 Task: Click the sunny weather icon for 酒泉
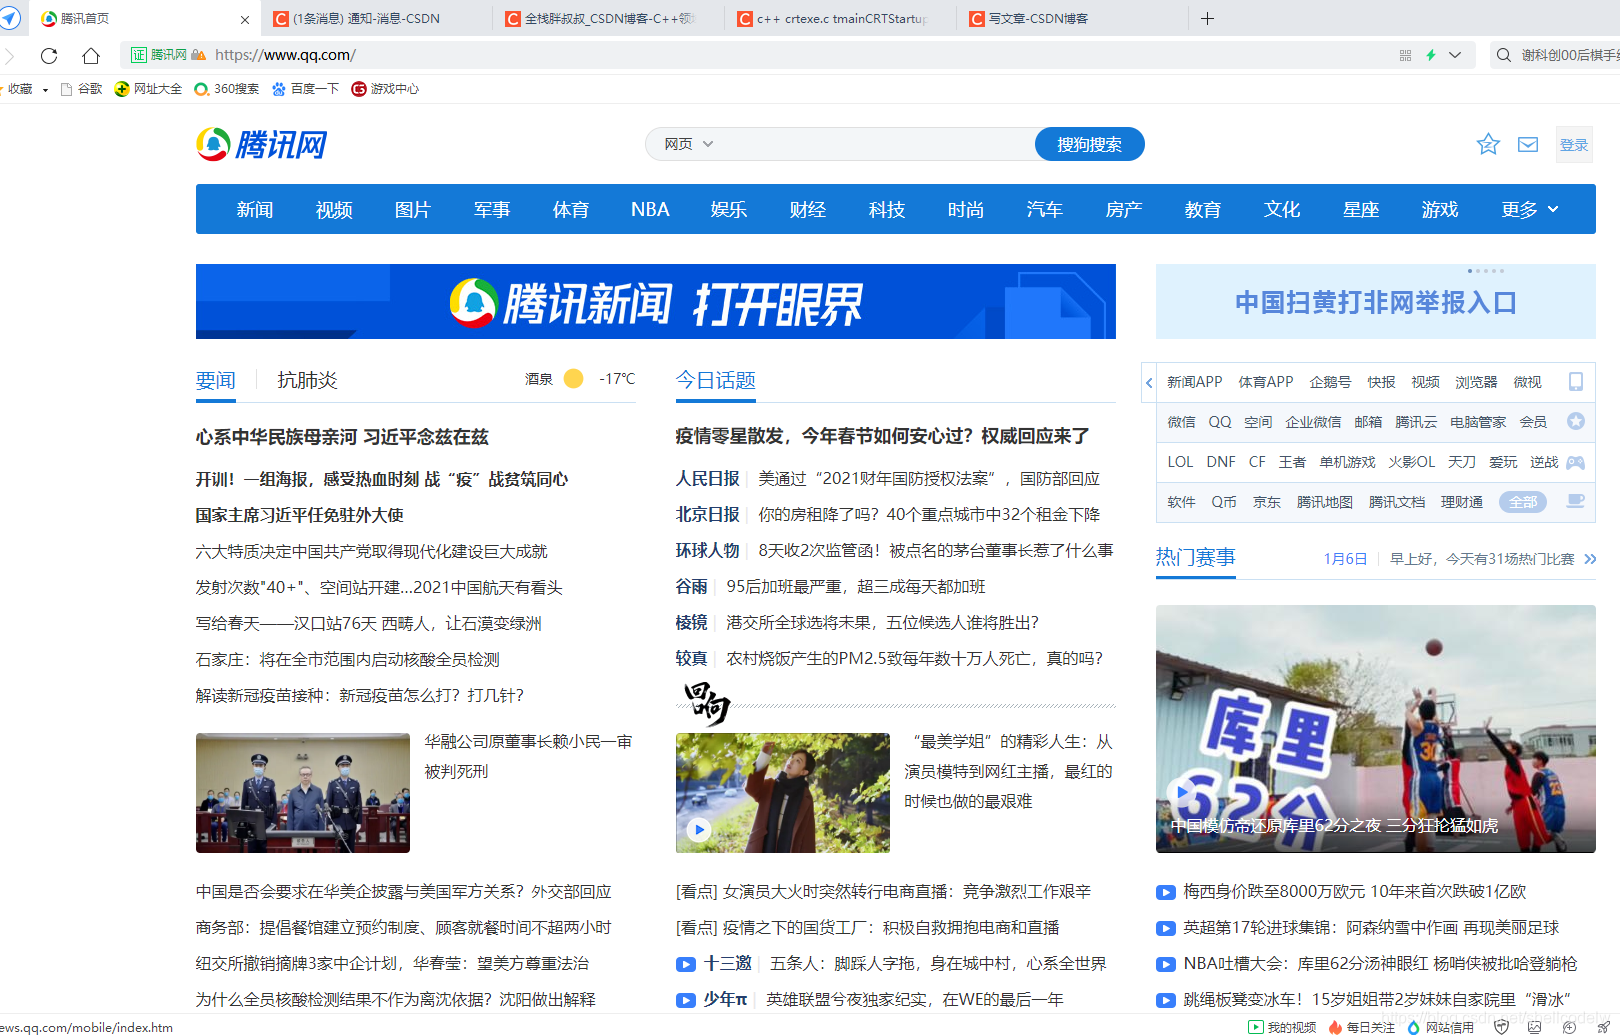(573, 378)
